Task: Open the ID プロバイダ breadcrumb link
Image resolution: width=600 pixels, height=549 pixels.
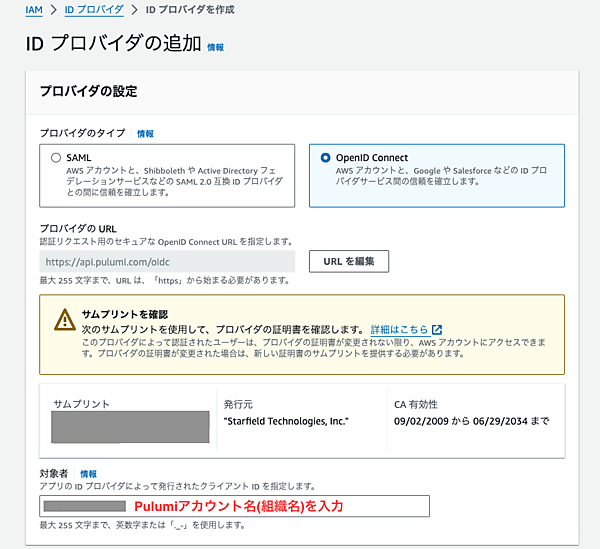Action: click(95, 10)
